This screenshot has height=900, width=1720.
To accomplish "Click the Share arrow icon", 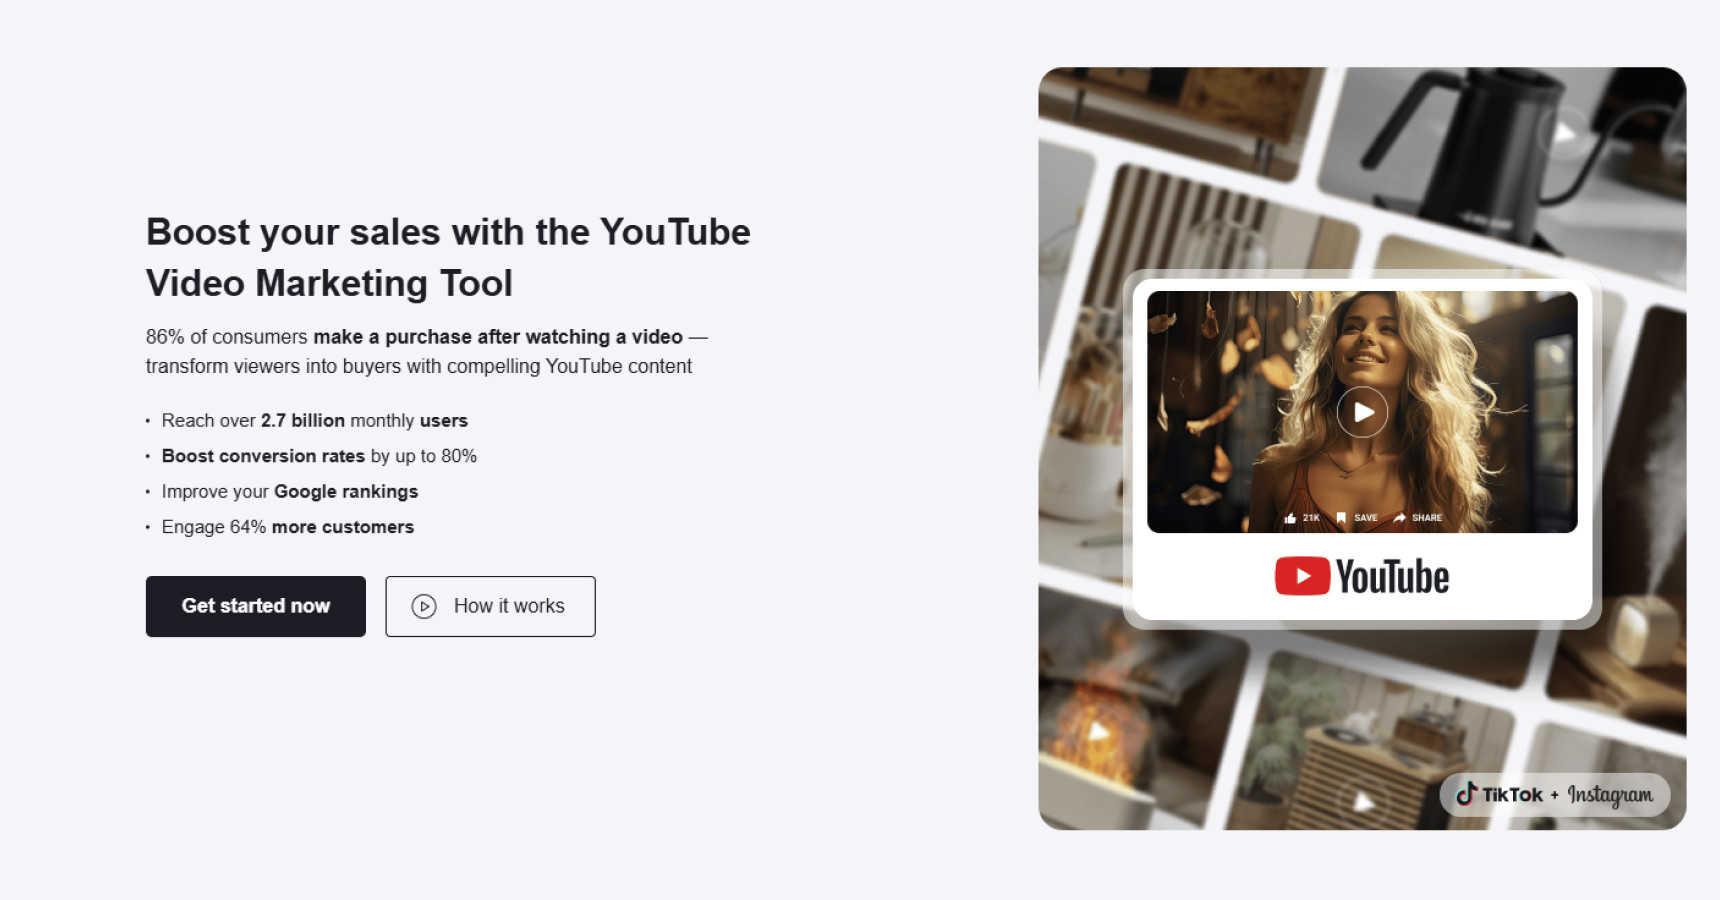I will tap(1400, 518).
